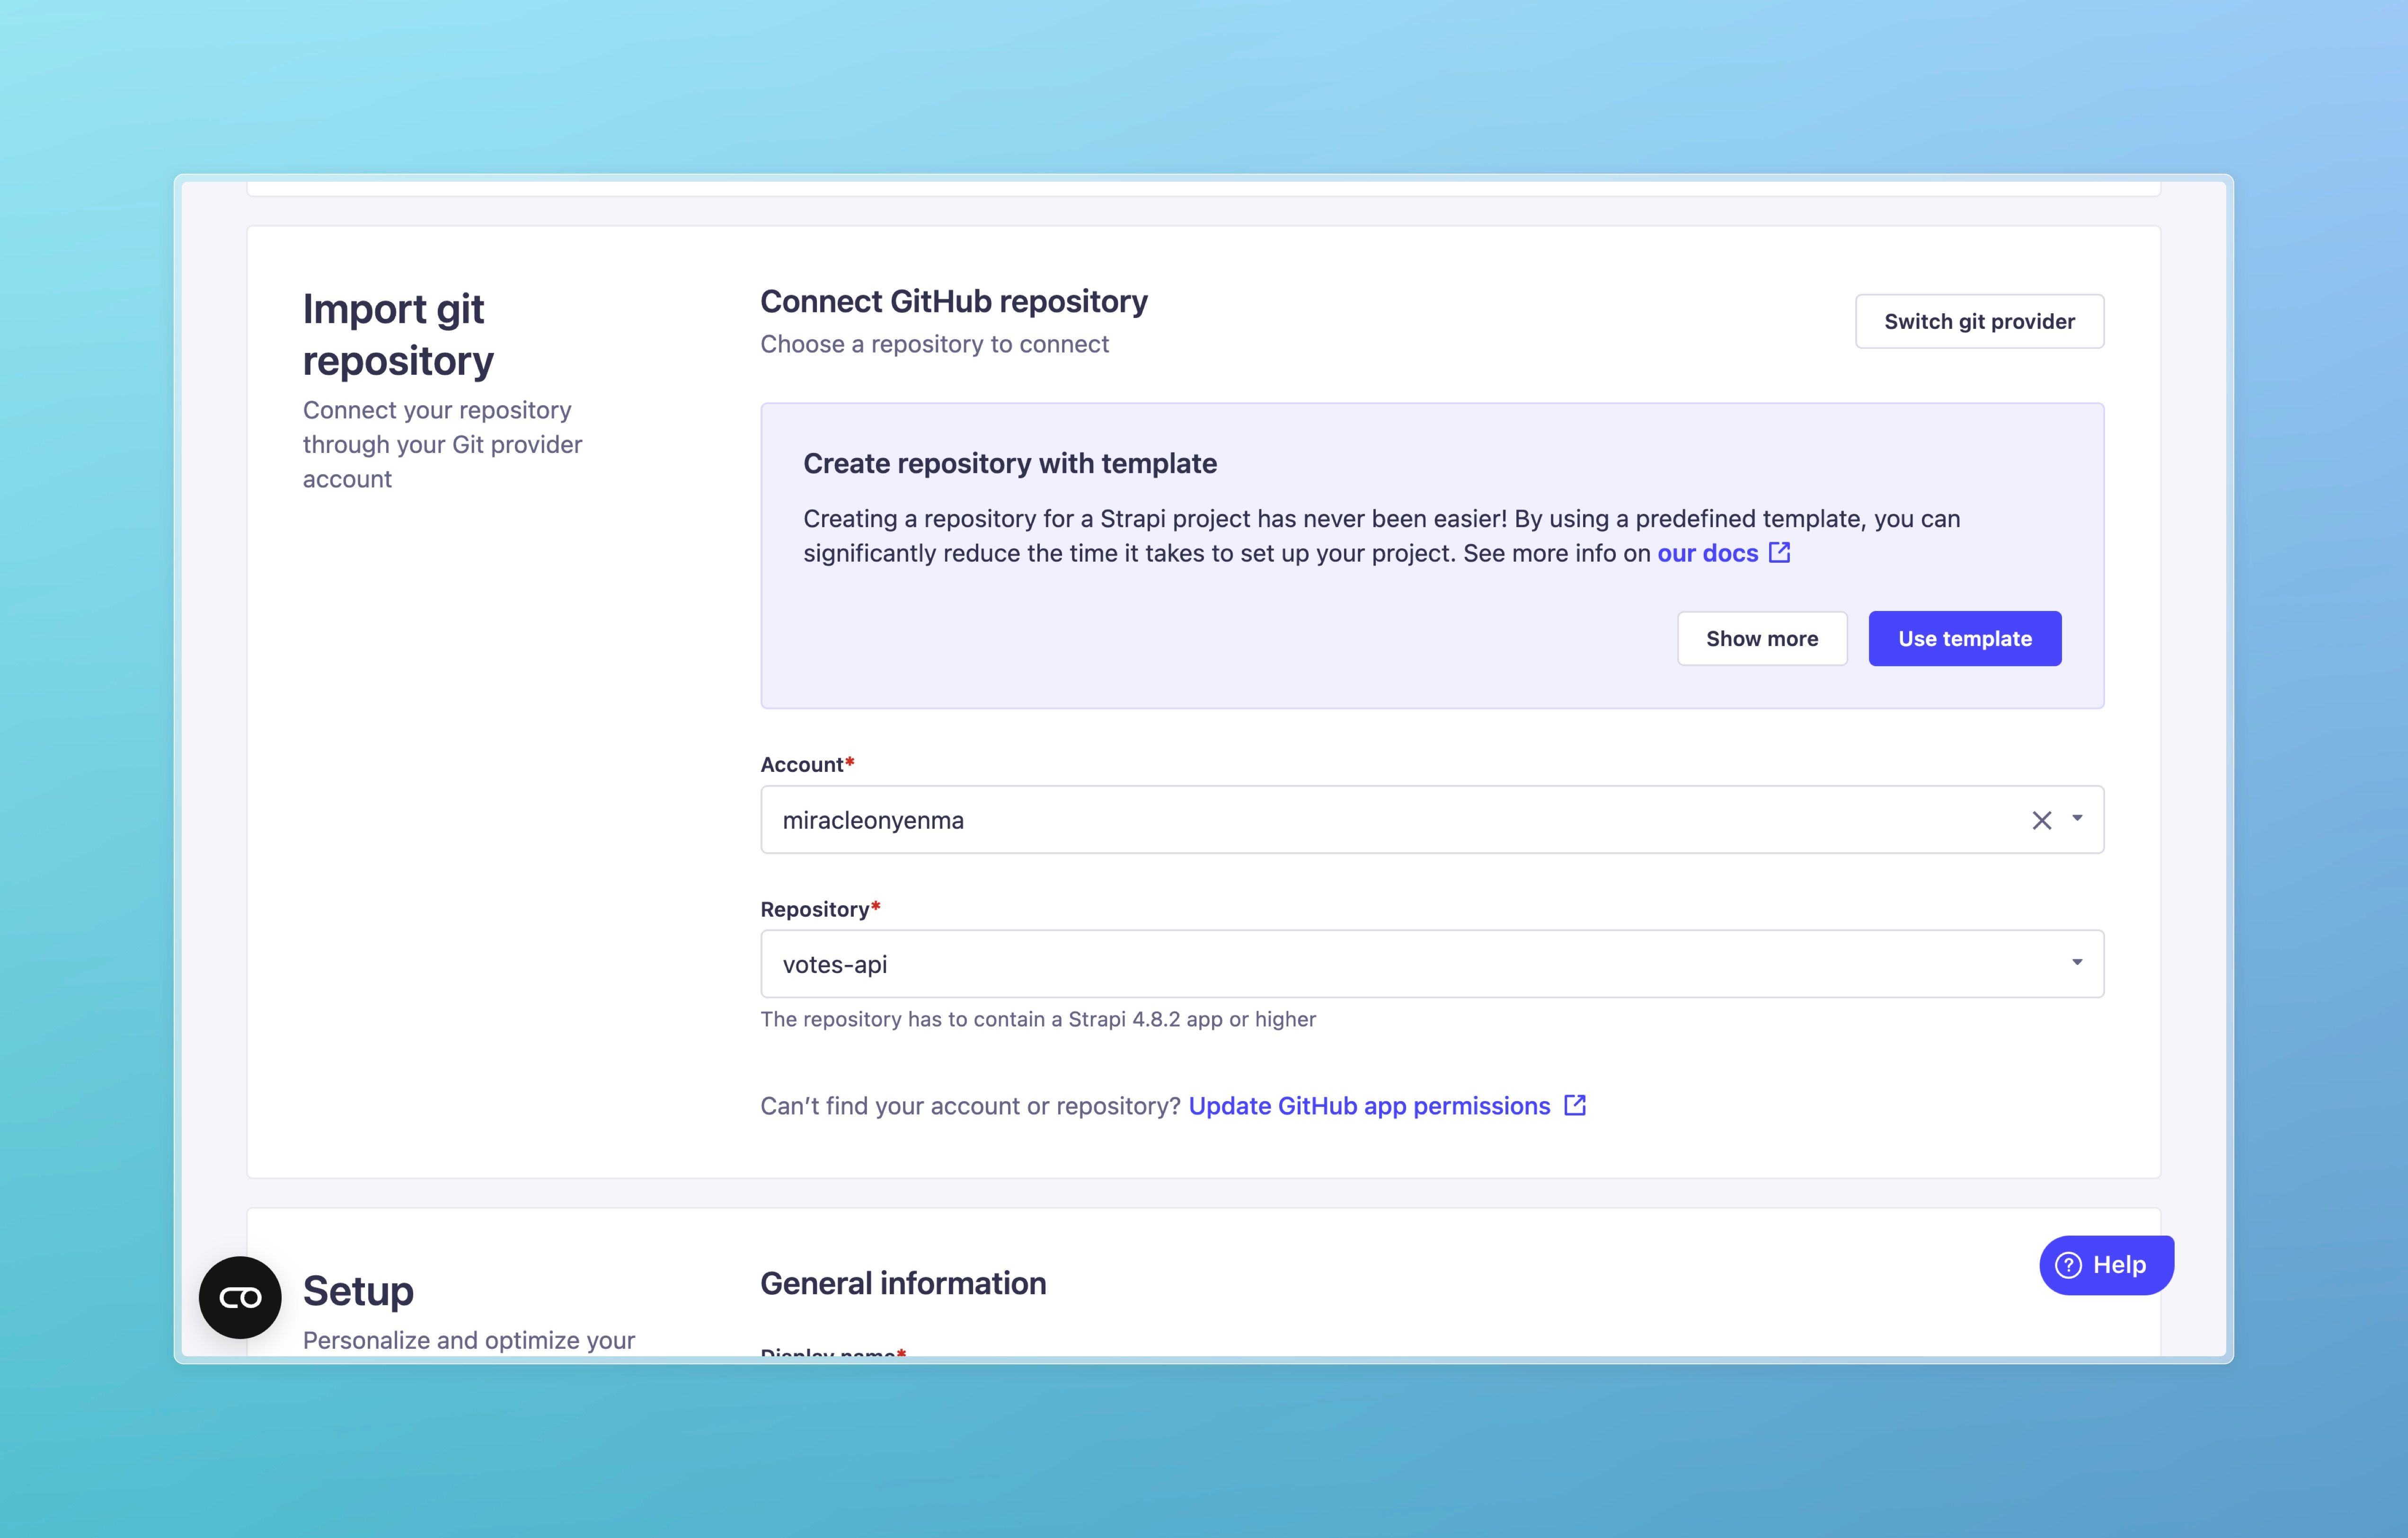Open the Account combo box showing miracleonyenma
The image size is (2408, 1538).
[x=1432, y=820]
